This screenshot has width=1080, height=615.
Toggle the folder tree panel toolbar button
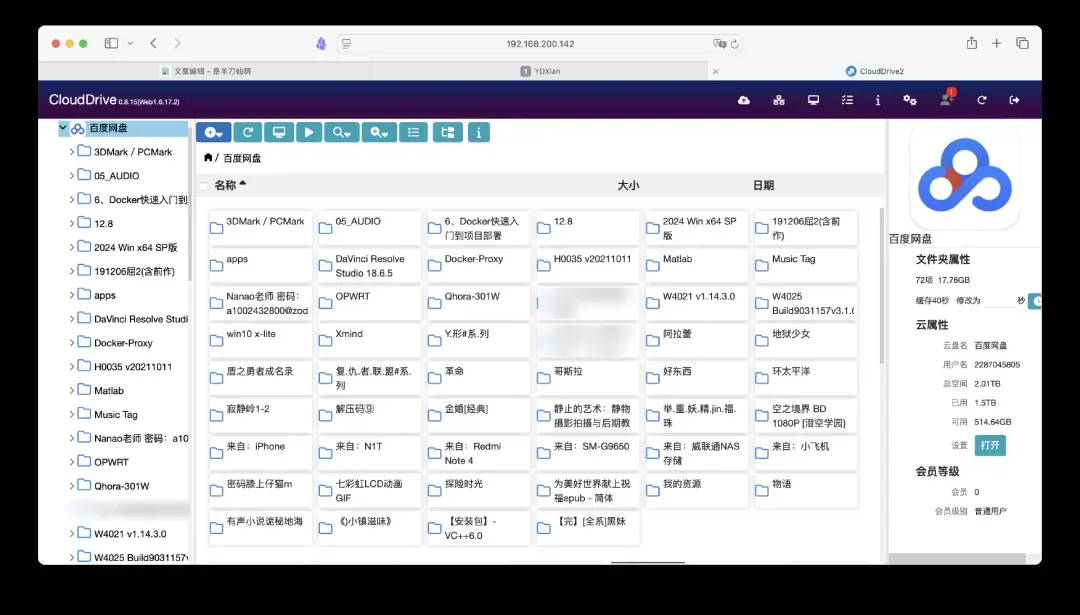(447, 132)
